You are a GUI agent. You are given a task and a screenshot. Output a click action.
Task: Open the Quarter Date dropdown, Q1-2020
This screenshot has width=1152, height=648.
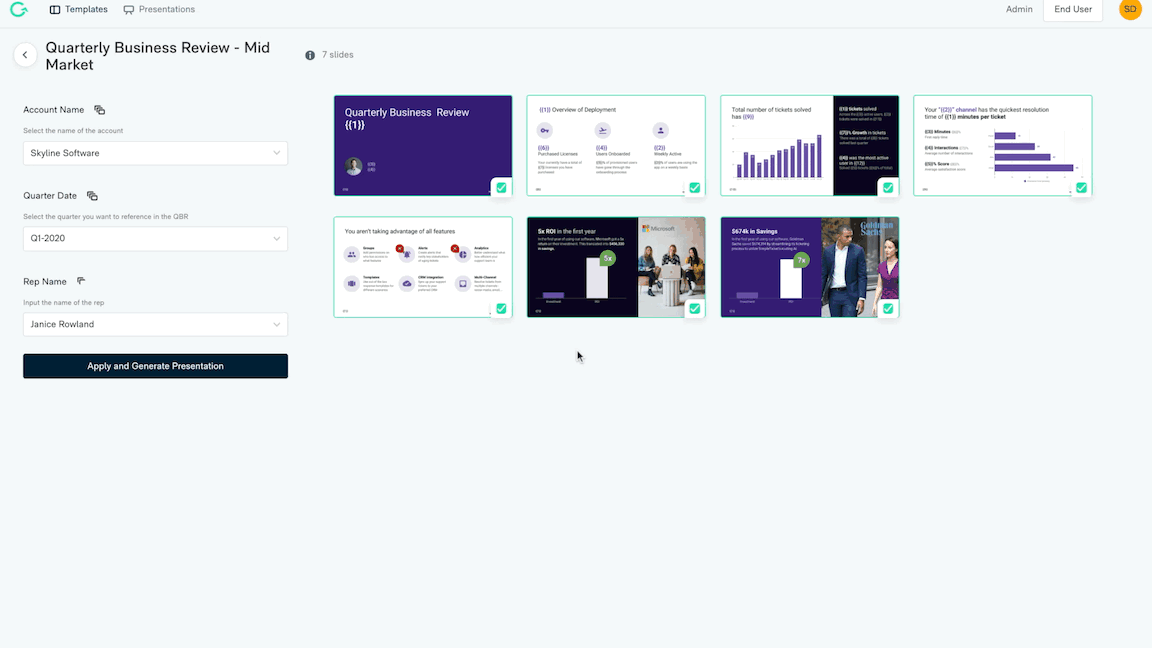coord(155,238)
